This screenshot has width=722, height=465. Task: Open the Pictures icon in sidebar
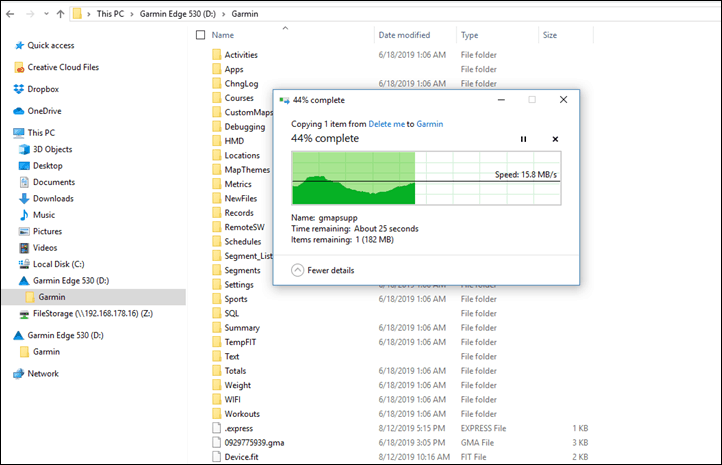click(x=24, y=231)
